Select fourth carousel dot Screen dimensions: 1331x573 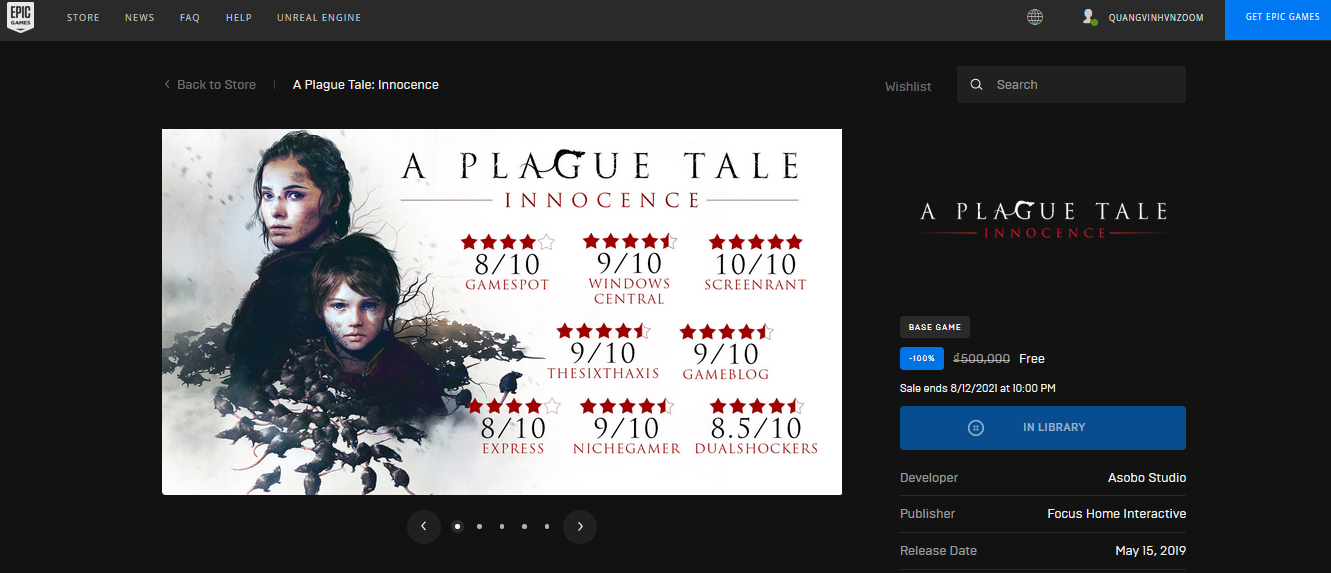pyautogui.click(x=524, y=526)
